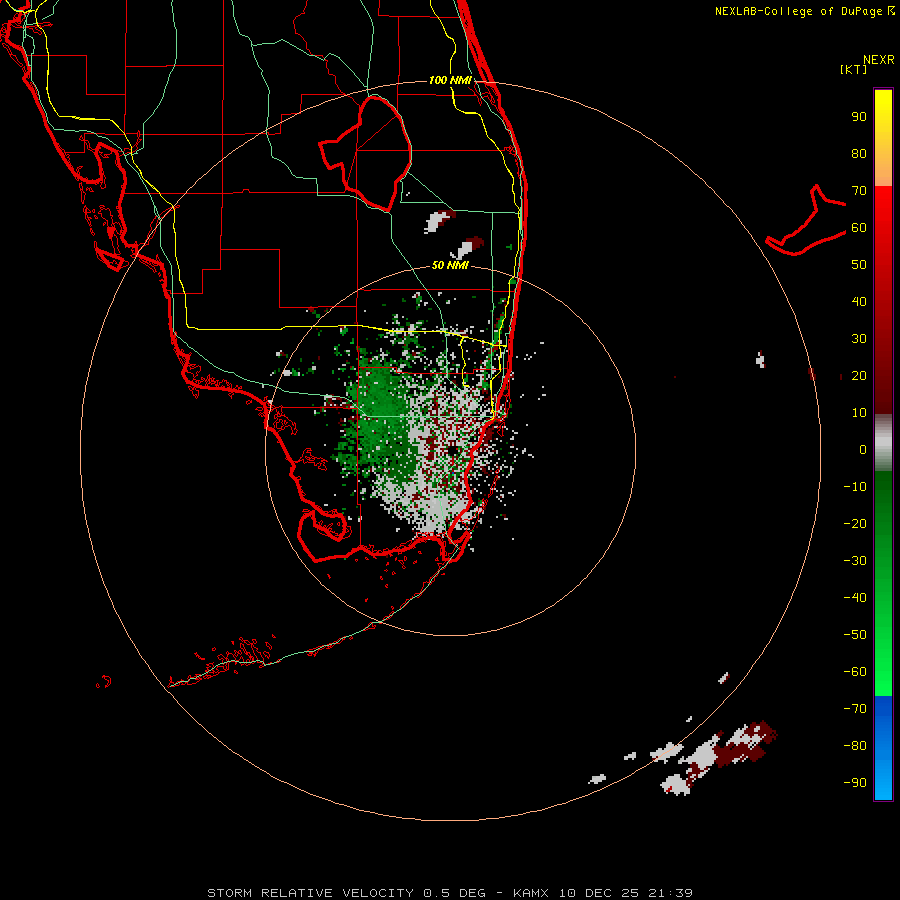Click the Grand Bahama island outline
Image resolution: width=900 pixels, height=900 pixels.
point(806,220)
